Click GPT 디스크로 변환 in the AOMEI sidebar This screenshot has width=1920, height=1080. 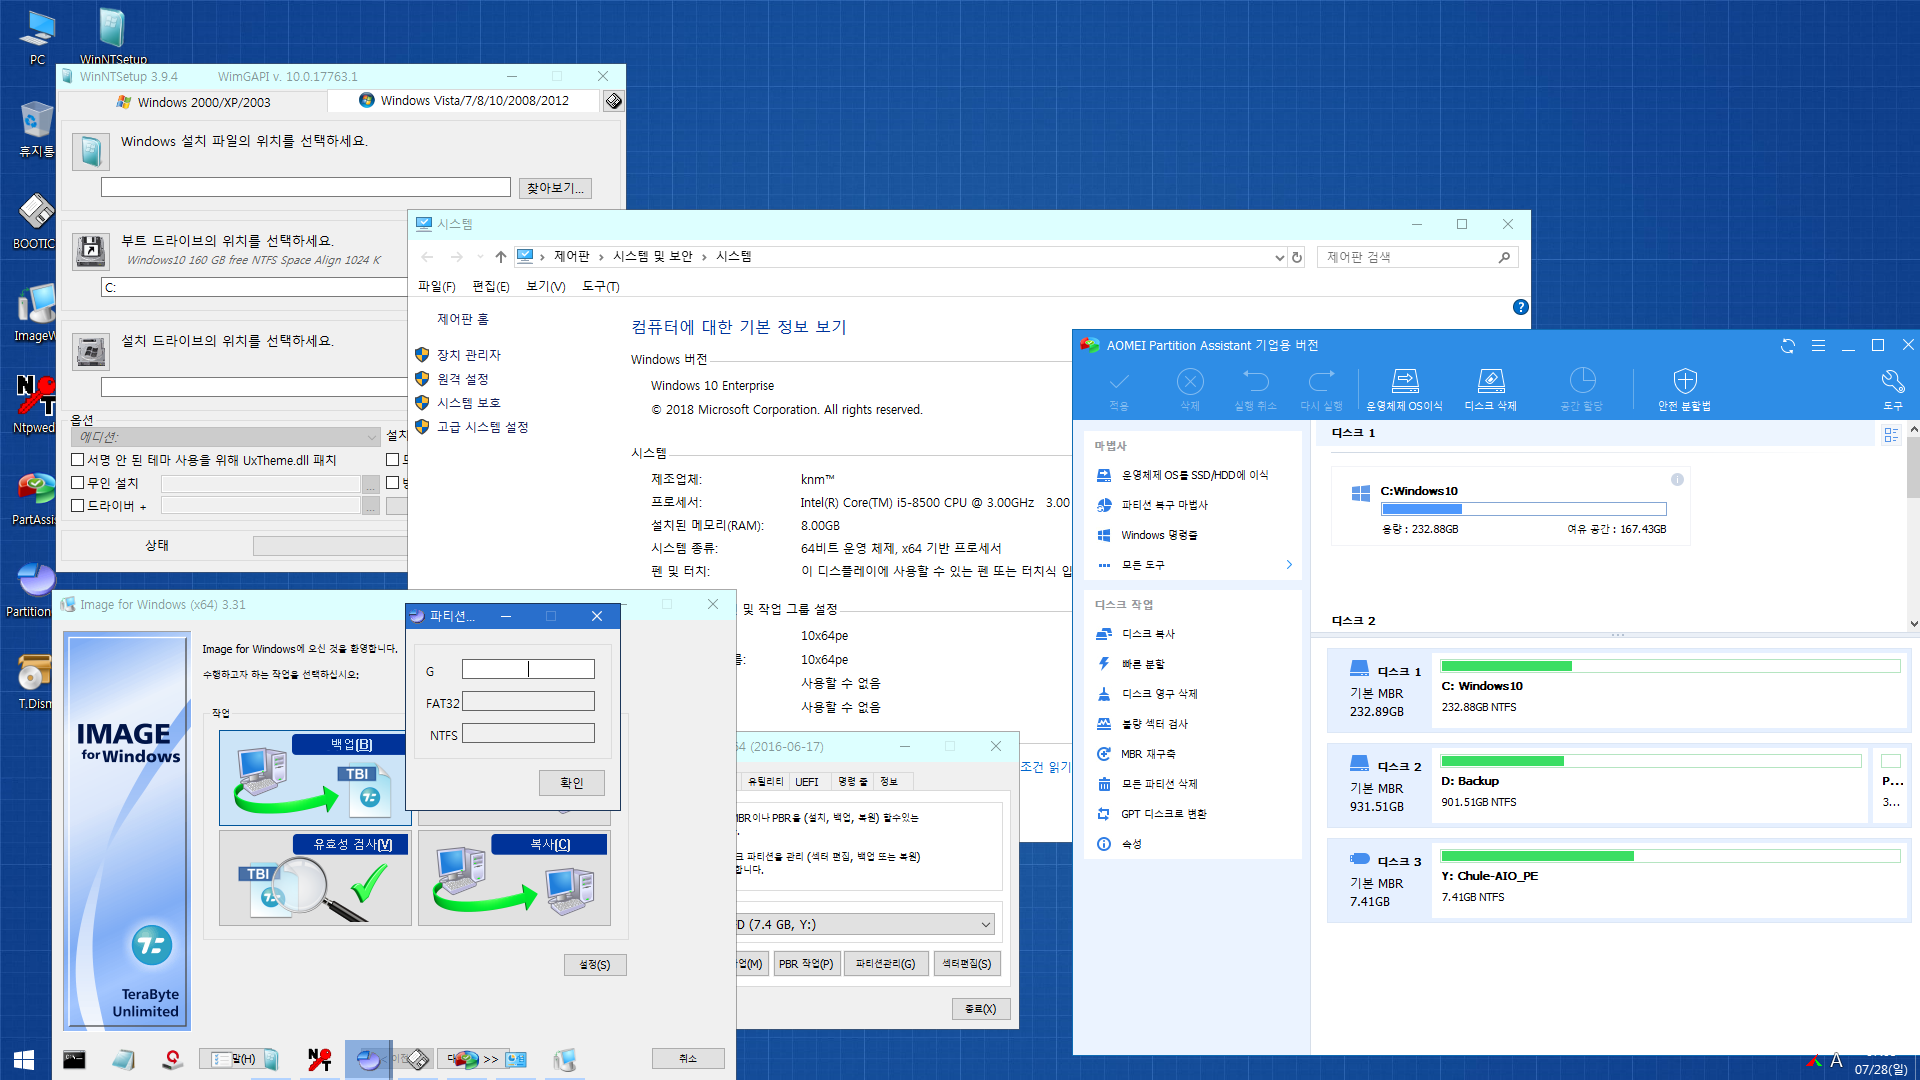tap(1152, 814)
